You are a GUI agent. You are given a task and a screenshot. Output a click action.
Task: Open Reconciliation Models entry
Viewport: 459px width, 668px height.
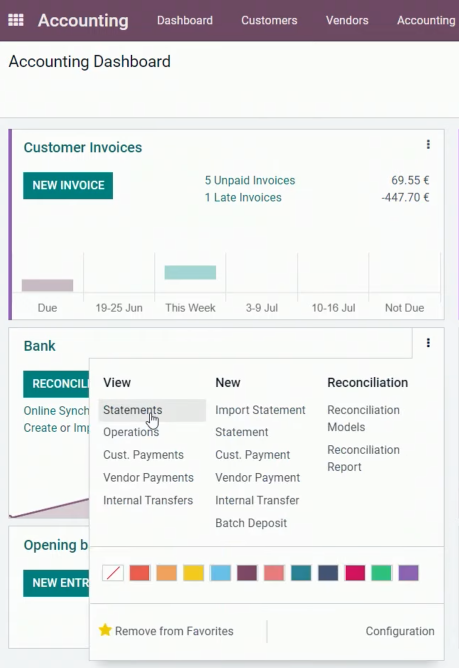pyautogui.click(x=364, y=418)
